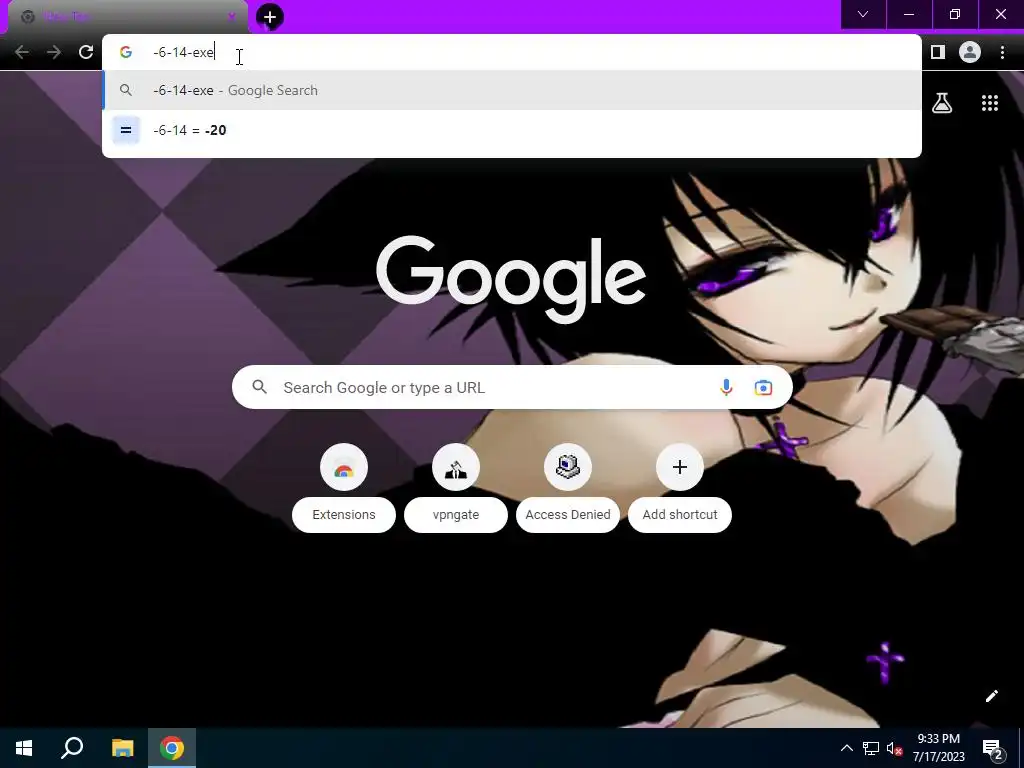
Task: Click Add shortcut tile
Action: [x=680, y=488]
